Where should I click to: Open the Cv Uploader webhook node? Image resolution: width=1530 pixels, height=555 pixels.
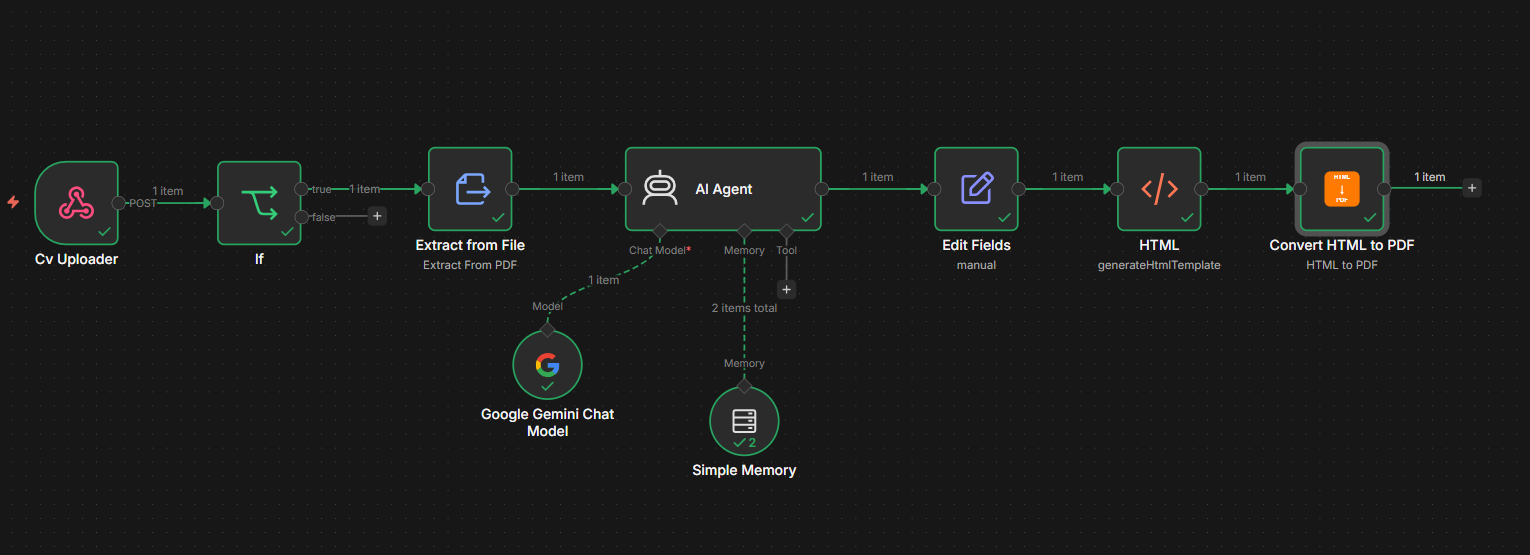coord(76,203)
